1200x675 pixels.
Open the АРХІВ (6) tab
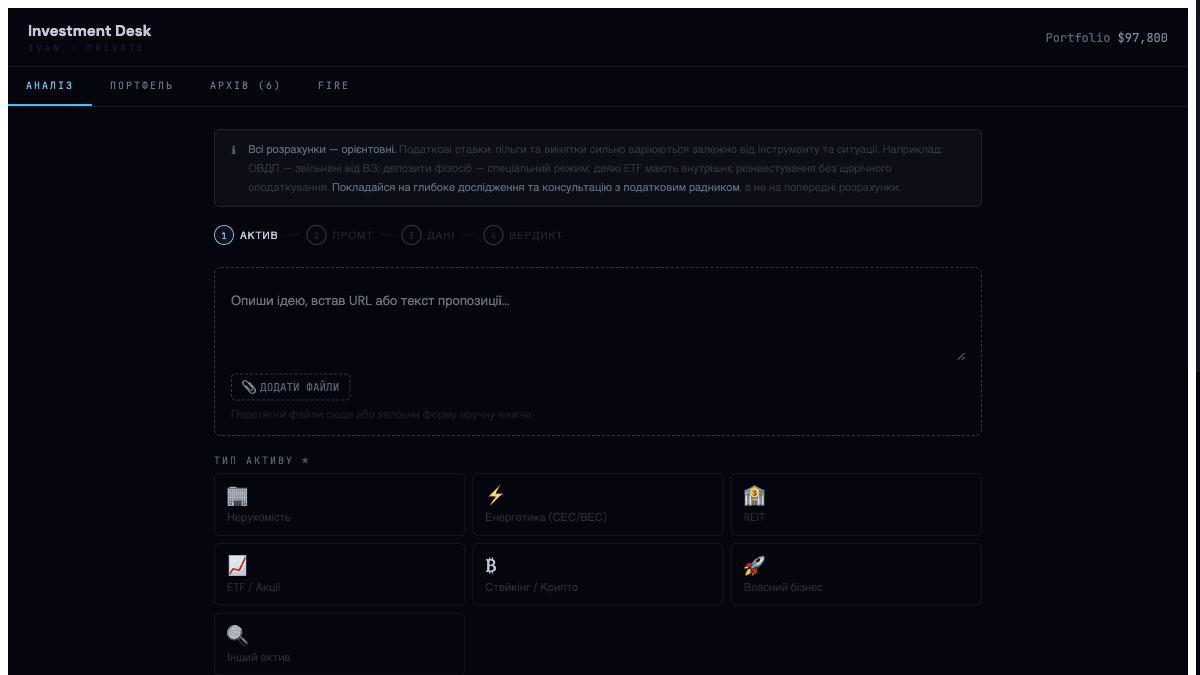246,86
